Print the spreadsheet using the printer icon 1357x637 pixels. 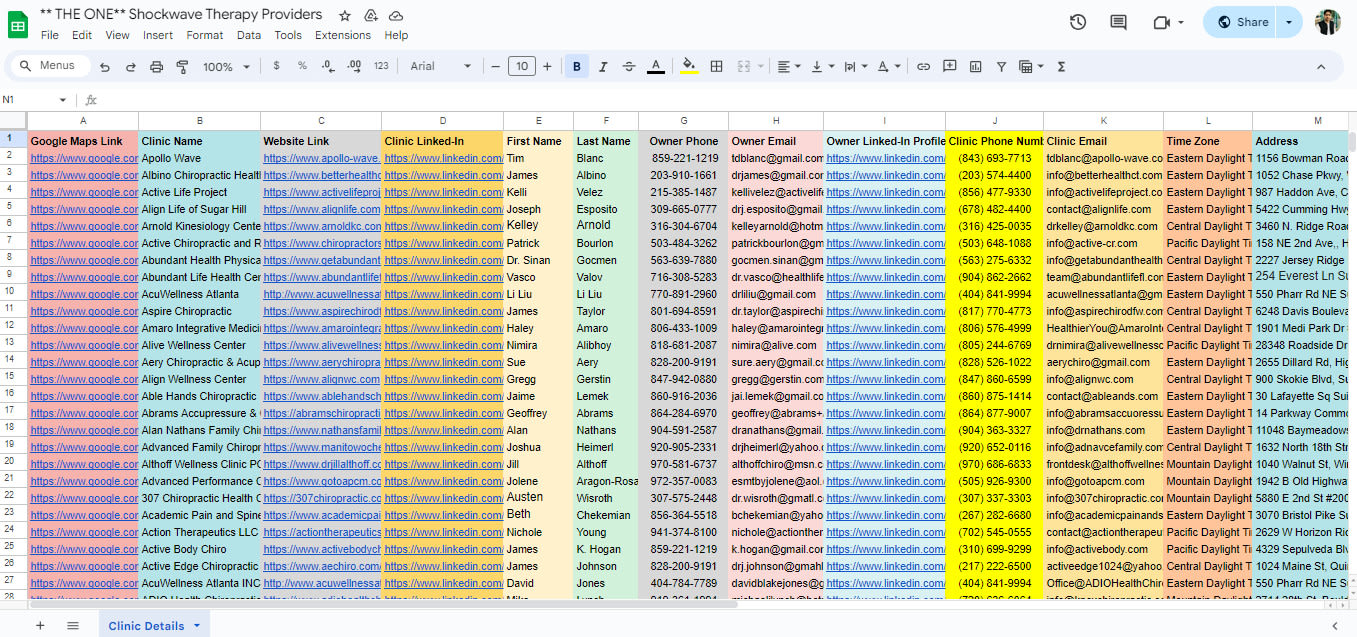156,67
